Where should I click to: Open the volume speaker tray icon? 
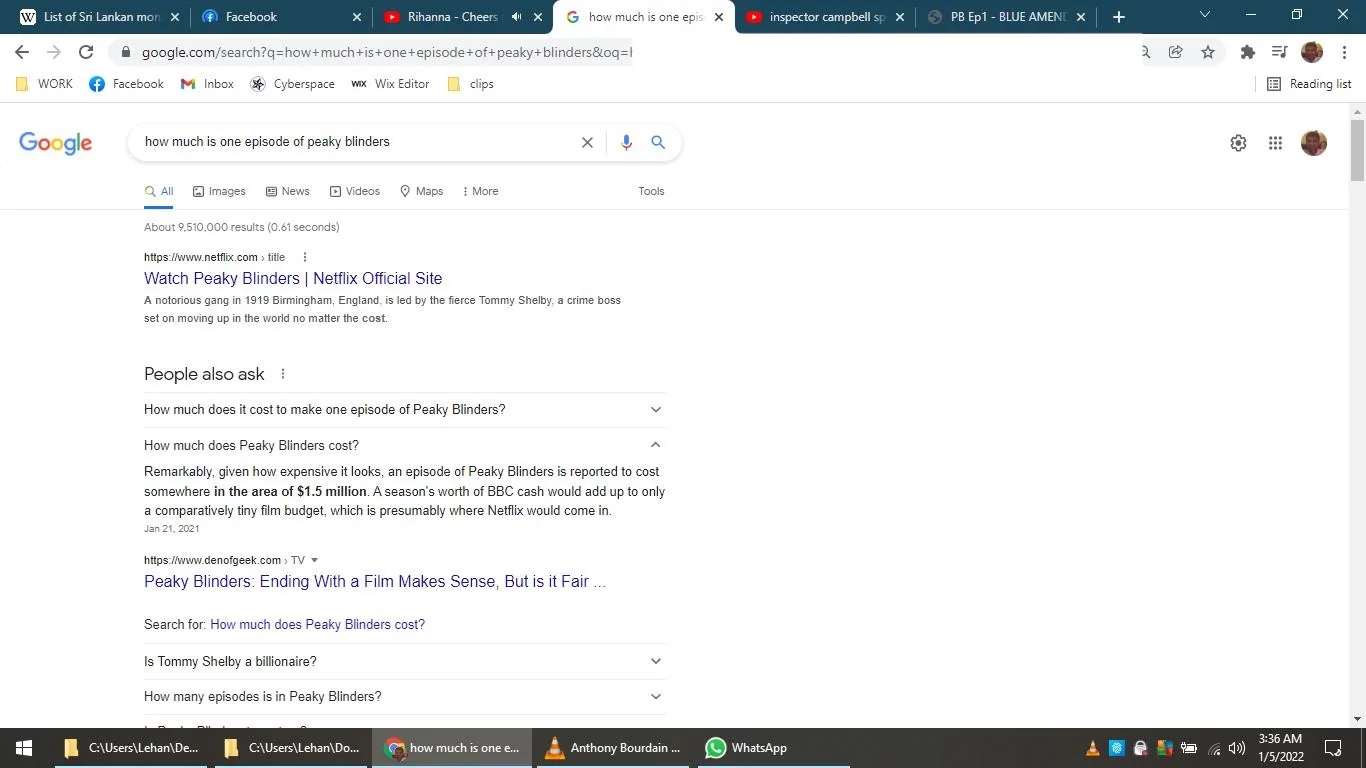tap(1237, 748)
